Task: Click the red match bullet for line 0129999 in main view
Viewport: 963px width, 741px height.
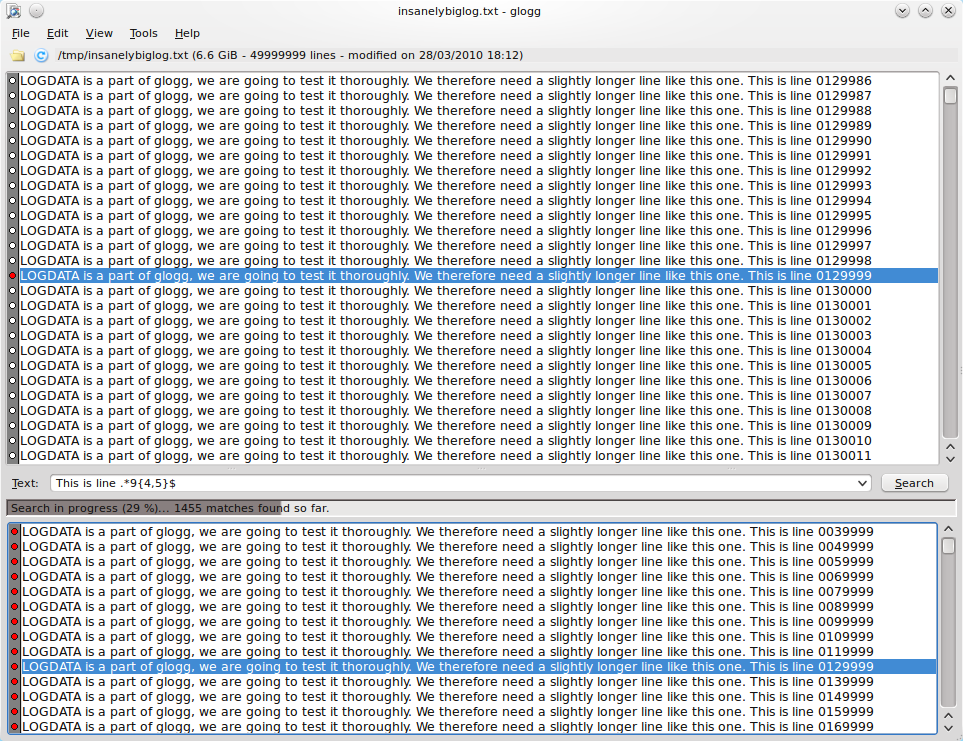Action: (13, 276)
